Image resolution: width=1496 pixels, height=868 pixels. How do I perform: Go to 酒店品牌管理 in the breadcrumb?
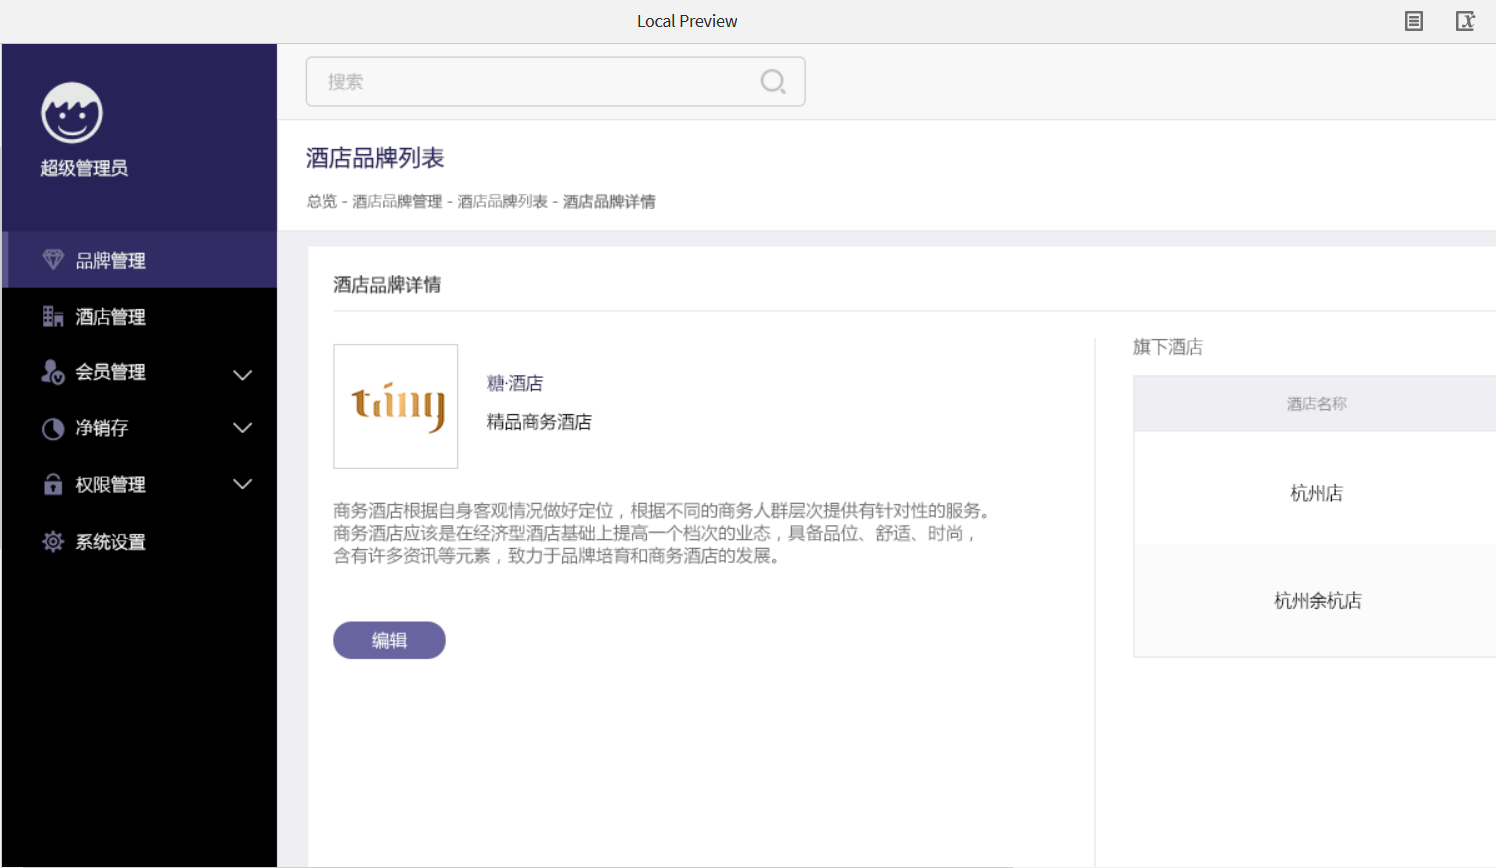pos(397,201)
